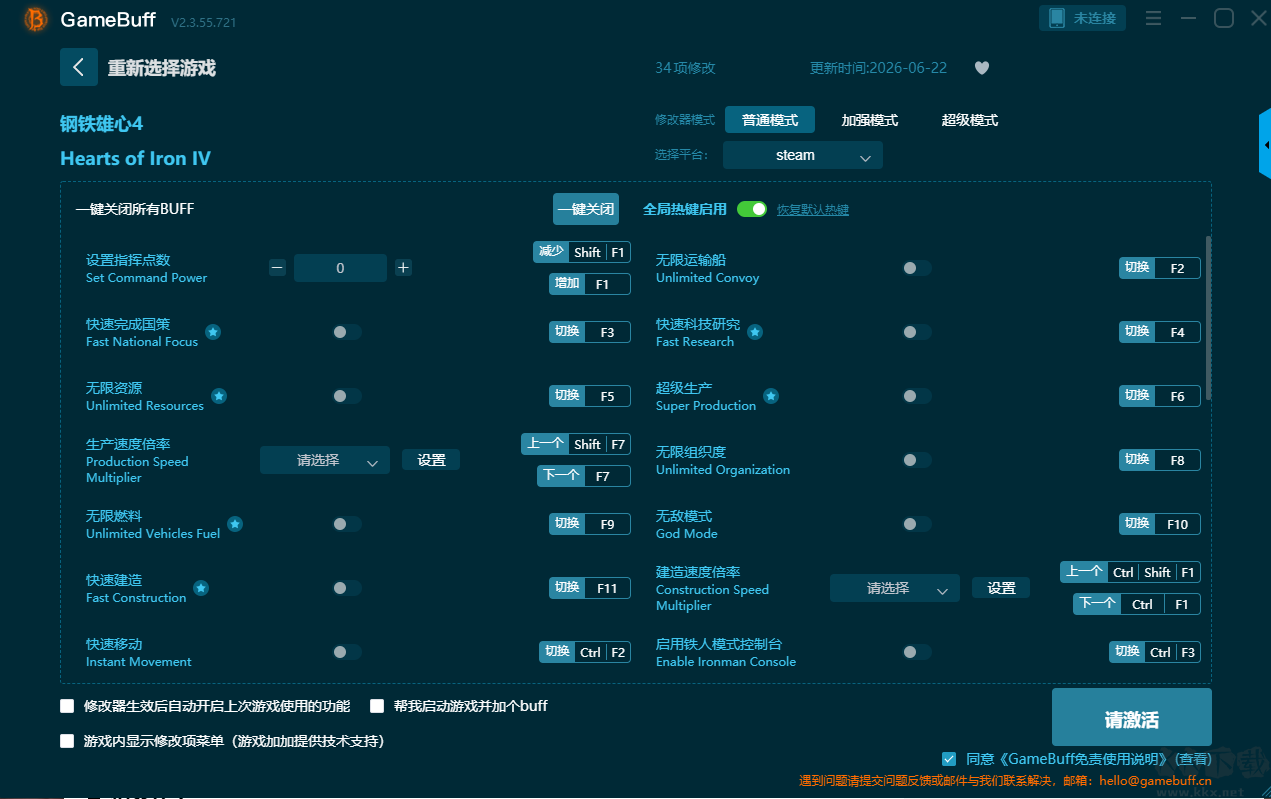The width and height of the screenshot is (1271, 799).
Task: Click star badge next to Super Production
Action: pos(771,396)
